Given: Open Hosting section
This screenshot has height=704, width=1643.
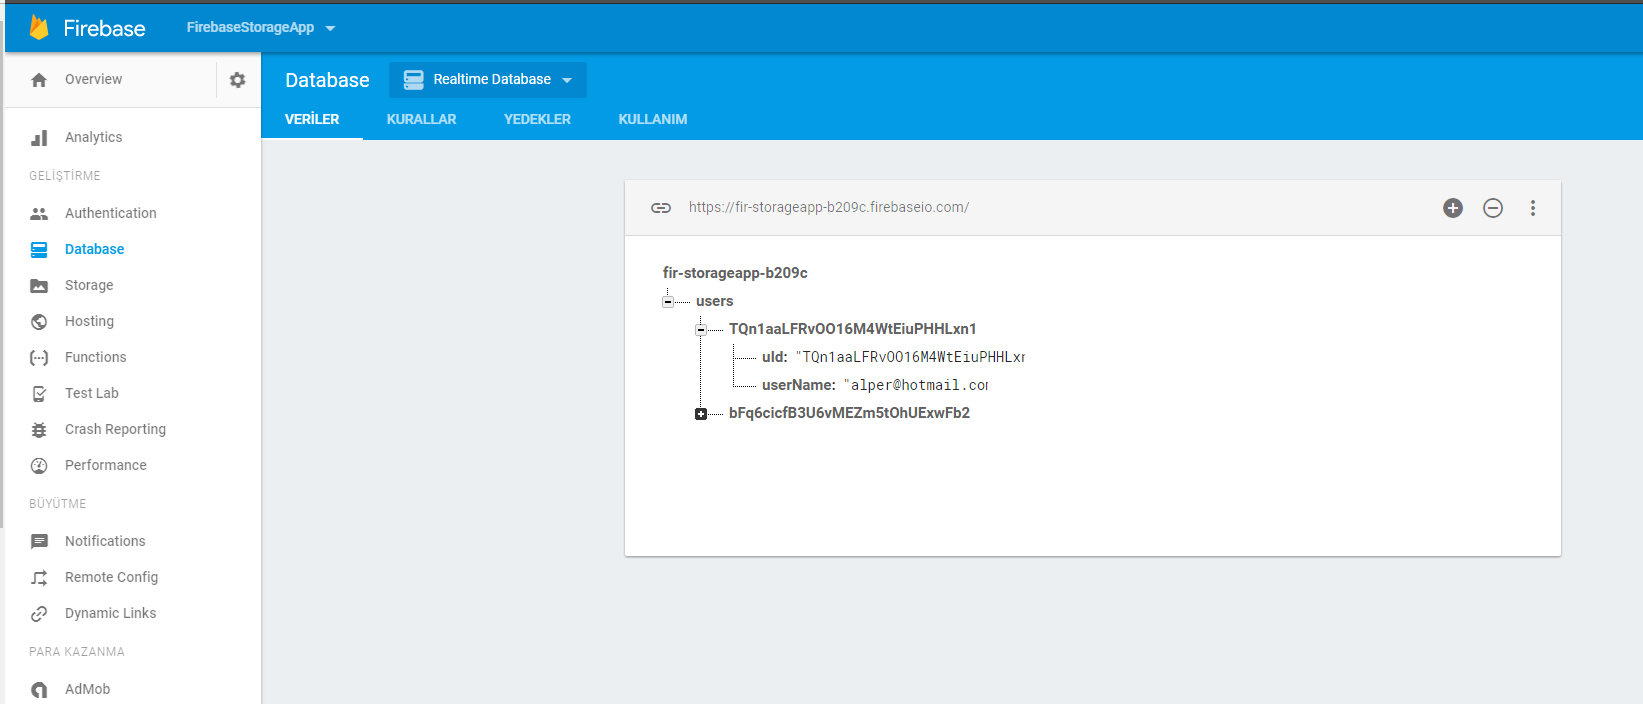Looking at the screenshot, I should point(90,322).
